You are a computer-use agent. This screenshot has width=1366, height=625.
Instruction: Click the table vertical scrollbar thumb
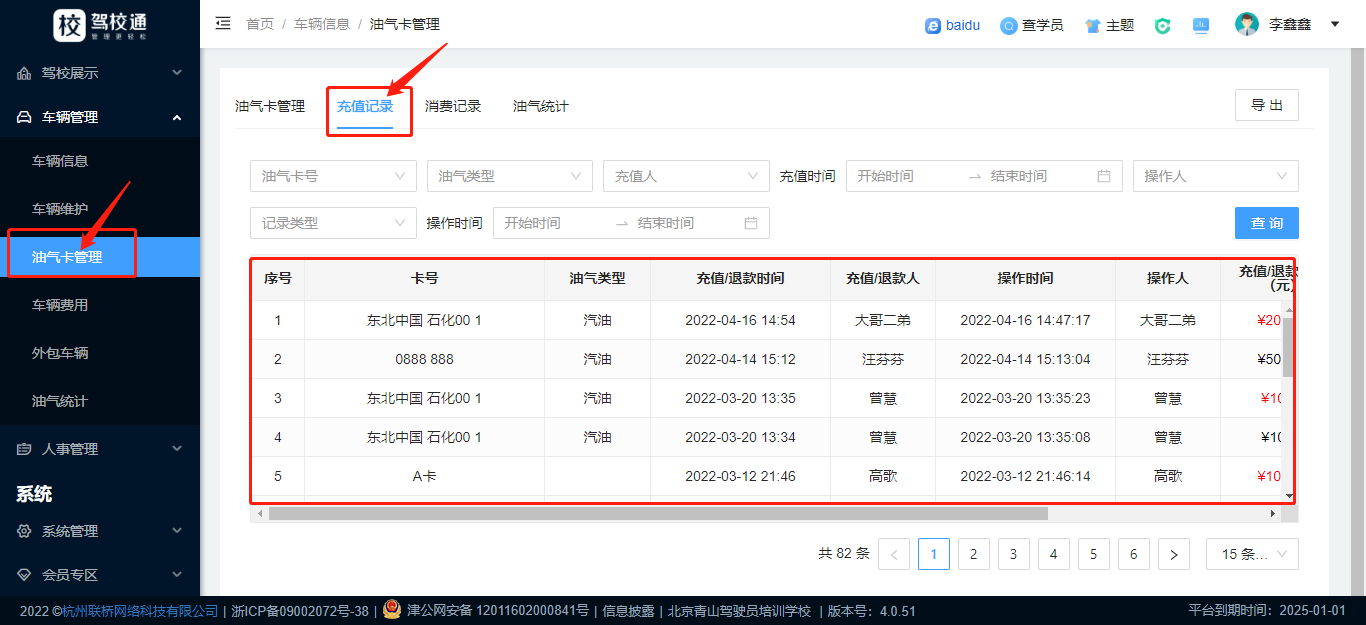click(1288, 347)
